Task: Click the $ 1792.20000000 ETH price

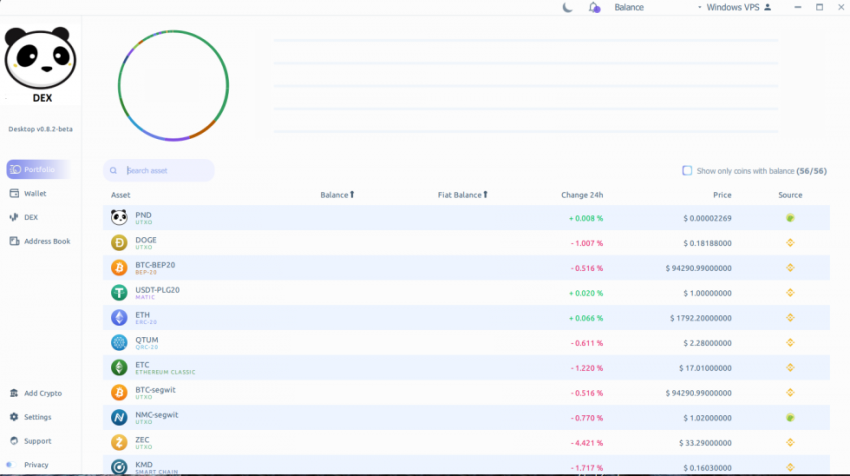Action: coord(700,318)
